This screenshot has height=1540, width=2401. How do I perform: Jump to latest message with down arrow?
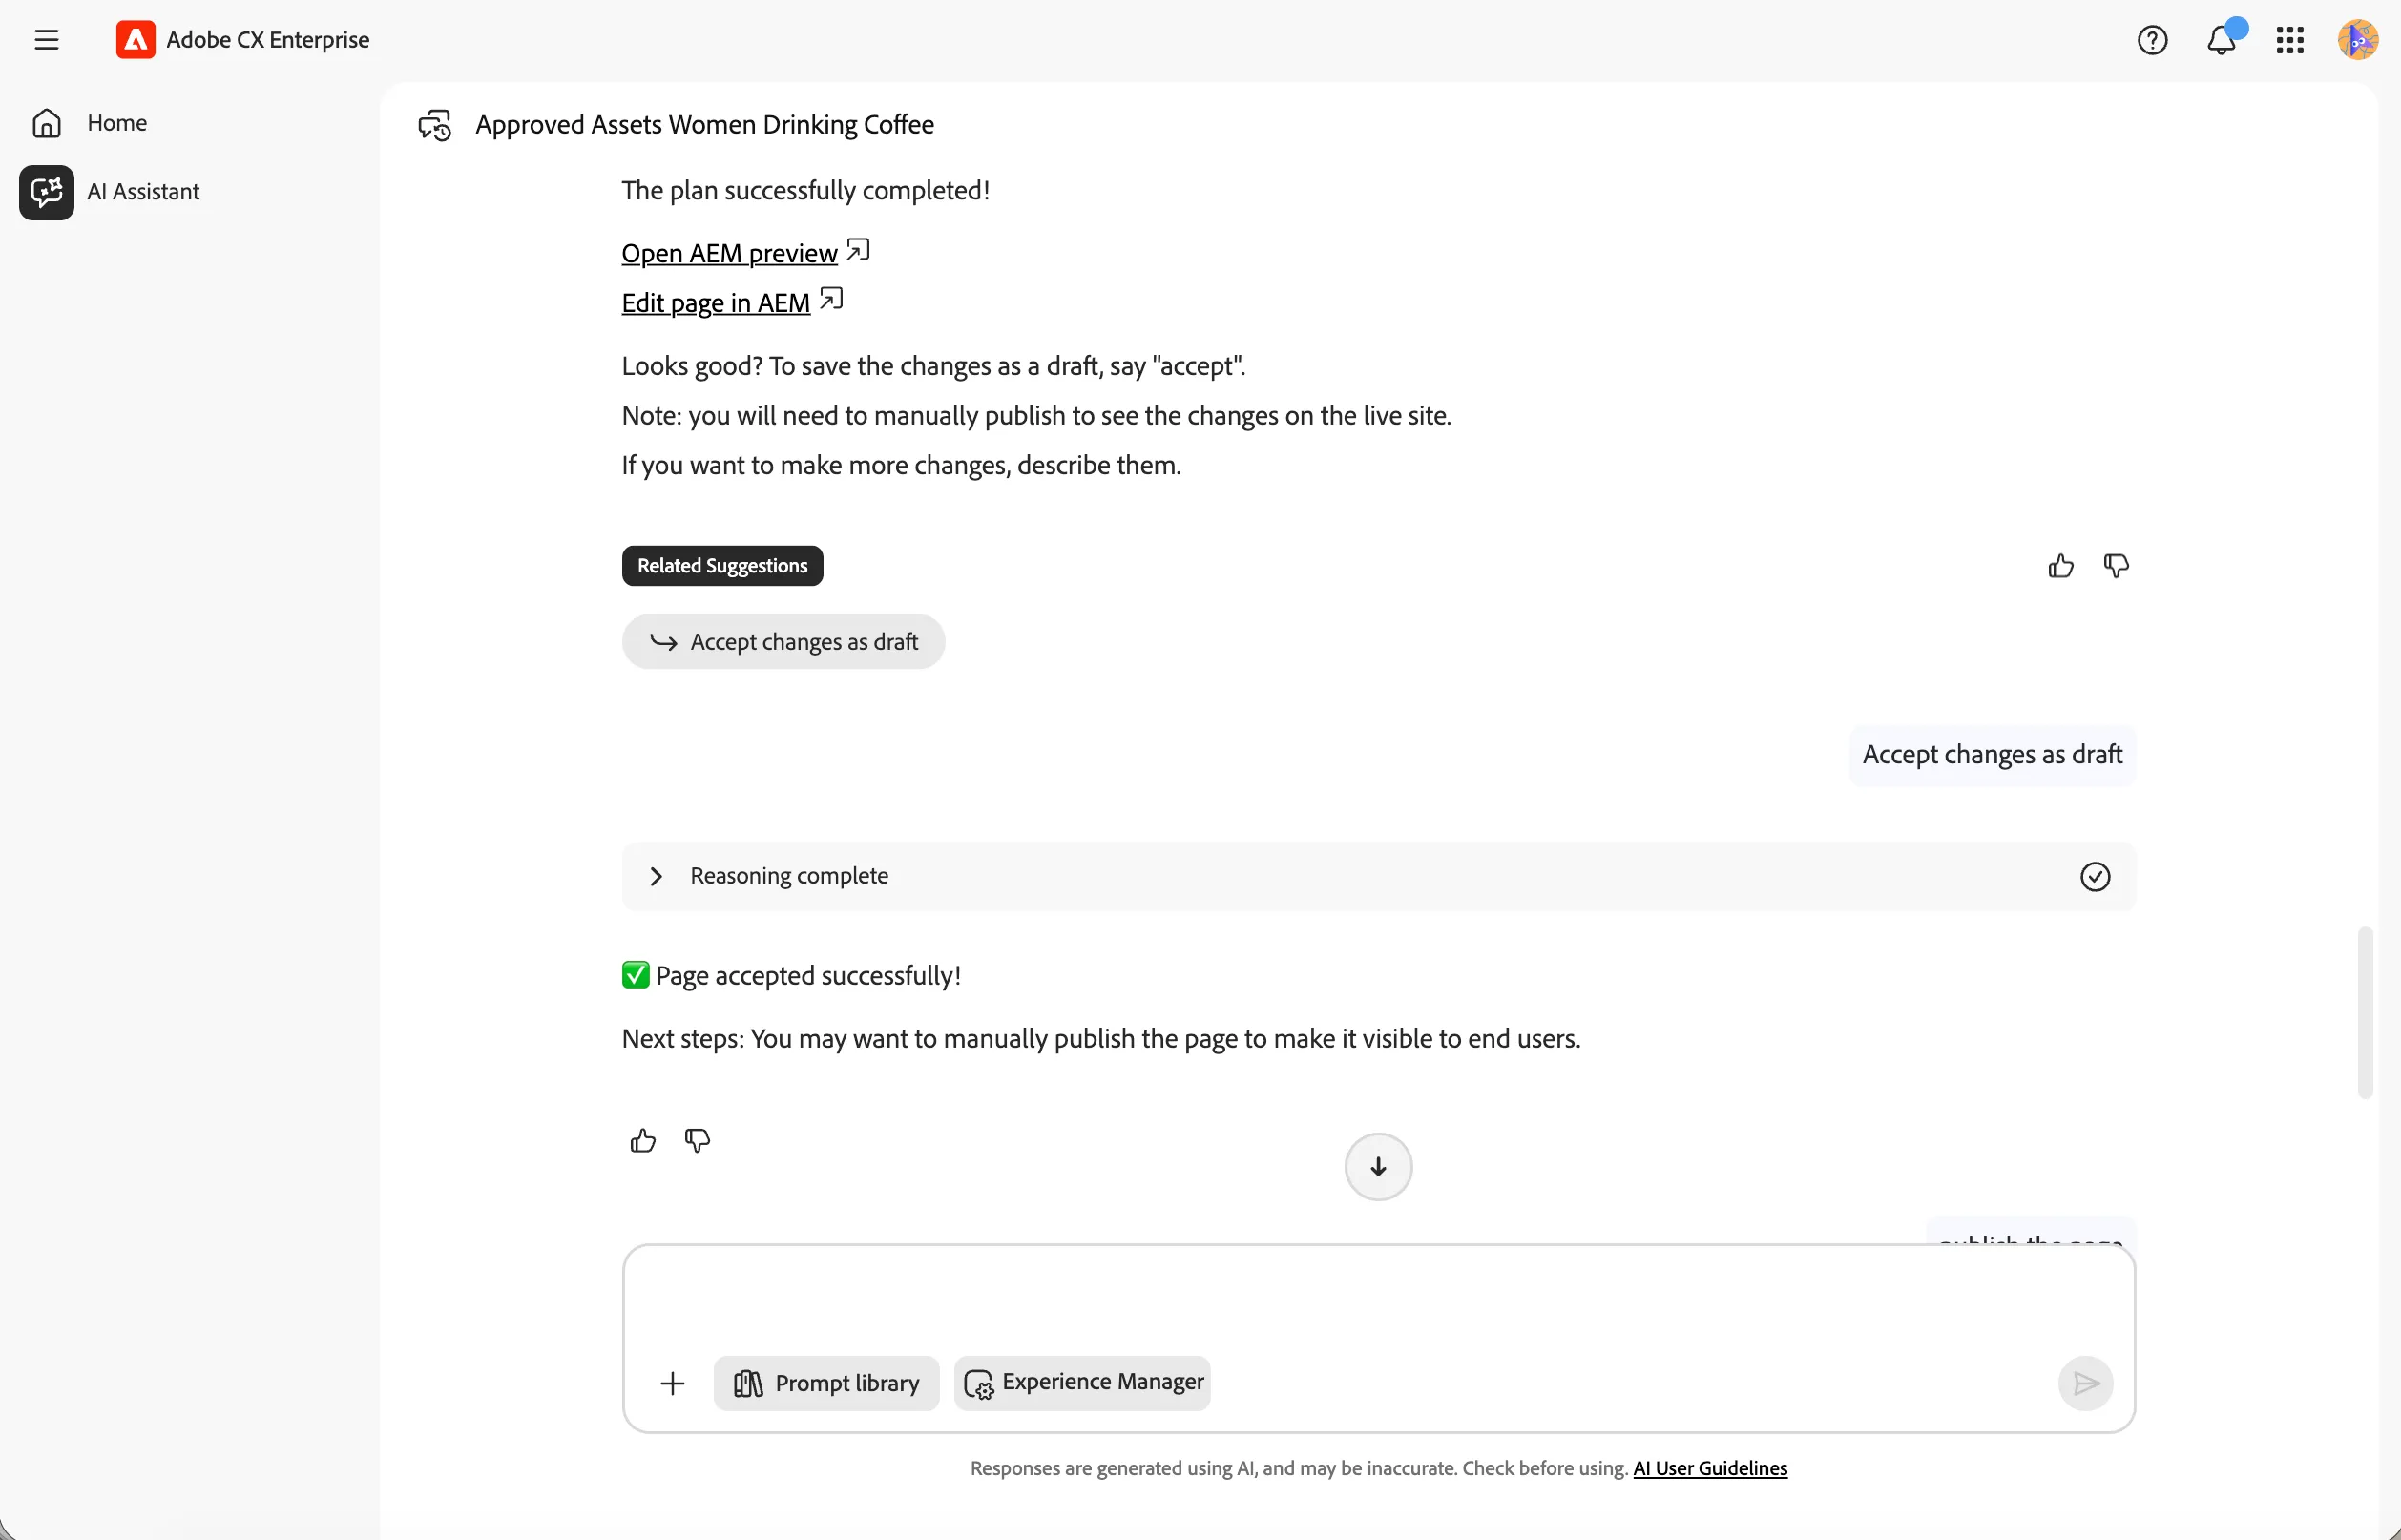coord(1378,1166)
